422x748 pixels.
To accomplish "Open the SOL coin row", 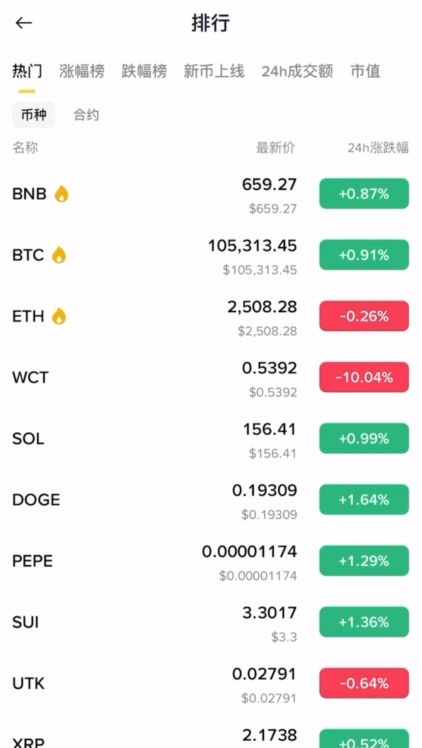I will pos(211,438).
